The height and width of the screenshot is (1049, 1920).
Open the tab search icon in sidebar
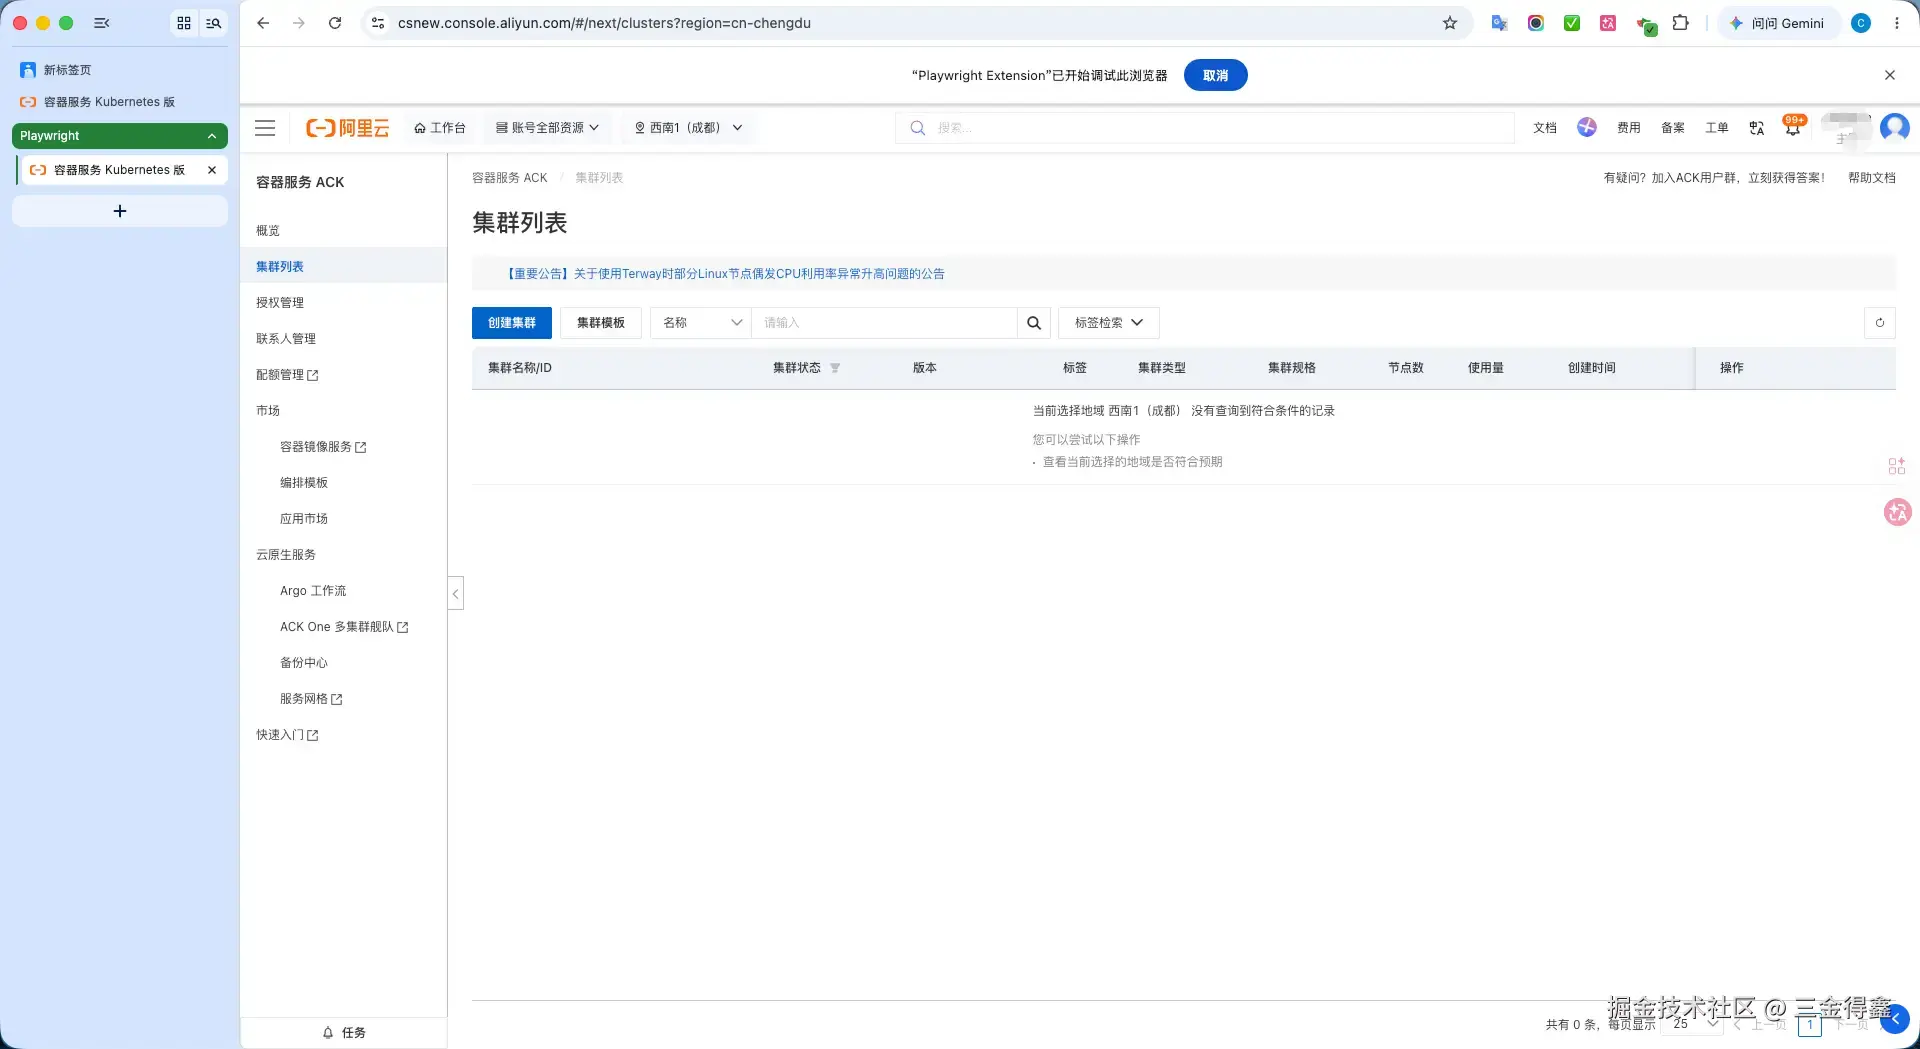click(214, 23)
